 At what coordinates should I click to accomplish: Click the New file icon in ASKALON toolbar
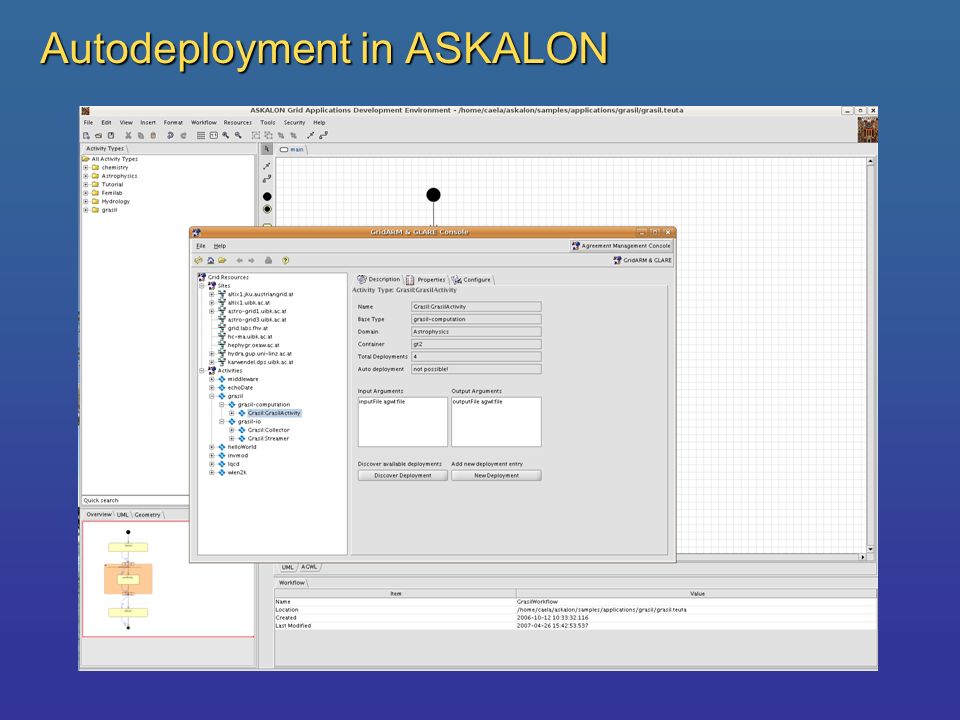coord(86,135)
